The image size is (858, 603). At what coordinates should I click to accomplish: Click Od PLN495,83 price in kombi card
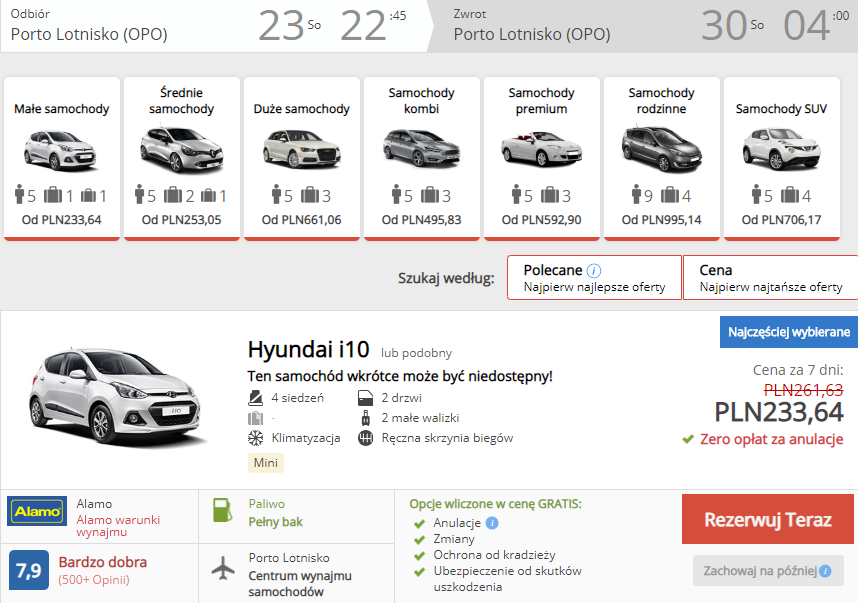[x=421, y=220]
